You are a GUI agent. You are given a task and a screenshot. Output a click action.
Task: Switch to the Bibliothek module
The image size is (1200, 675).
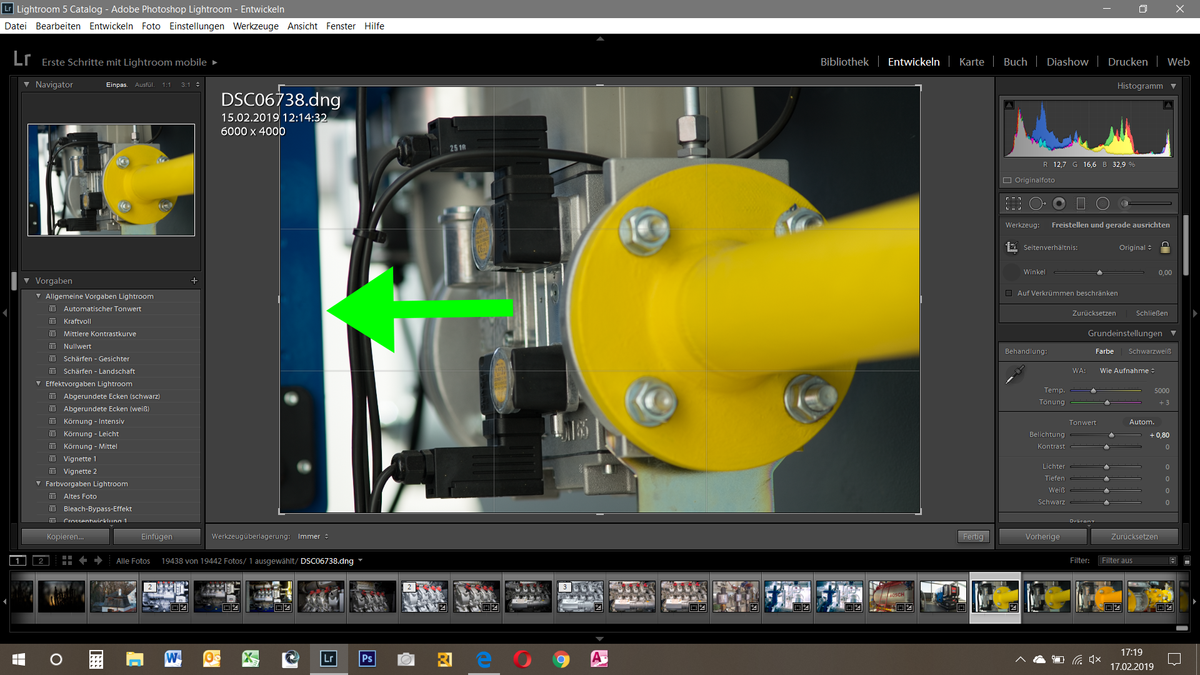(844, 62)
